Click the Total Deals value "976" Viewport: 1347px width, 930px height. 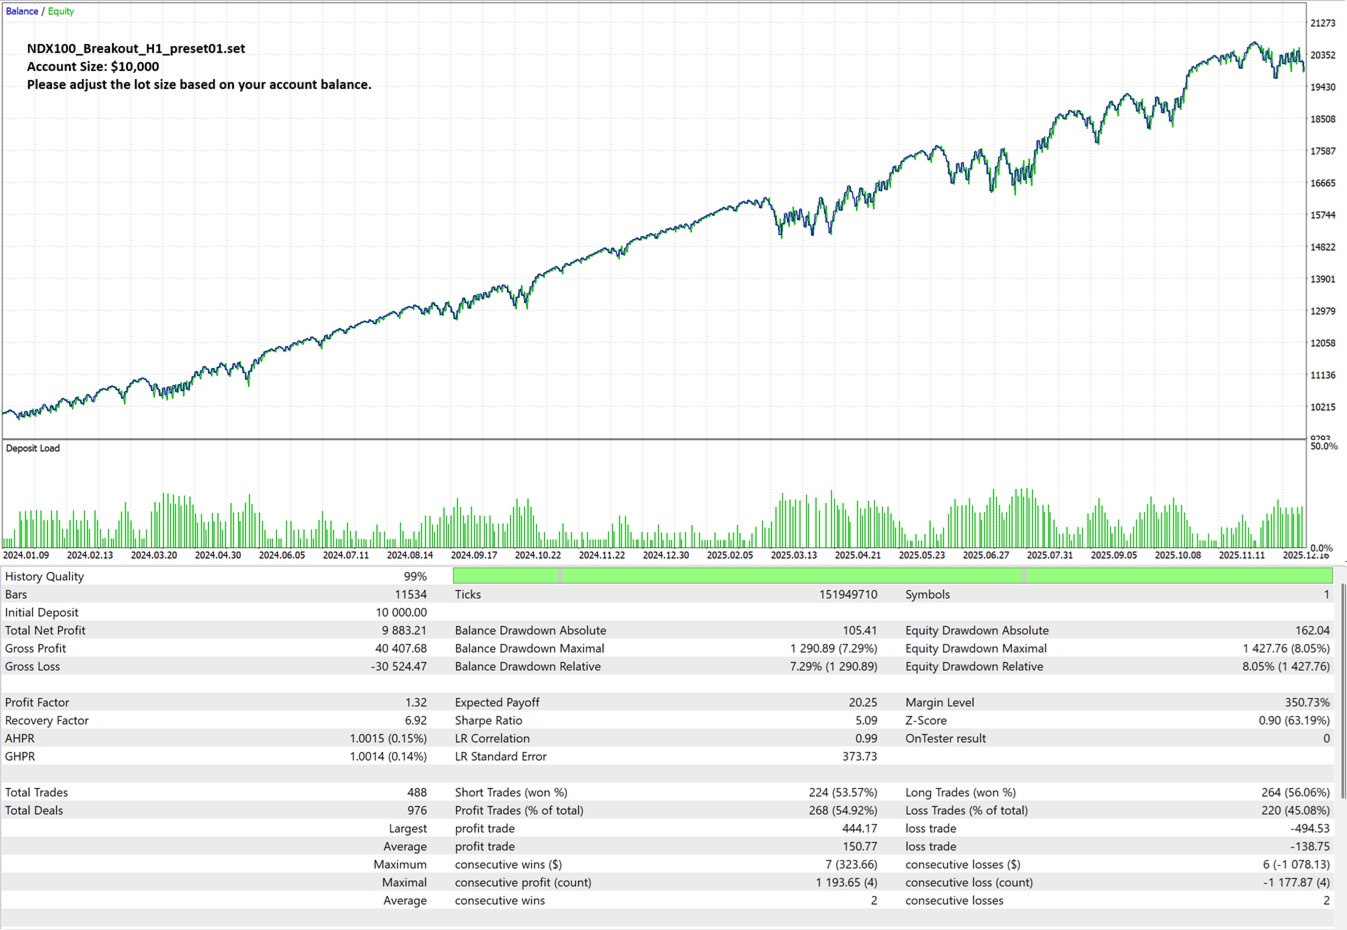417,810
